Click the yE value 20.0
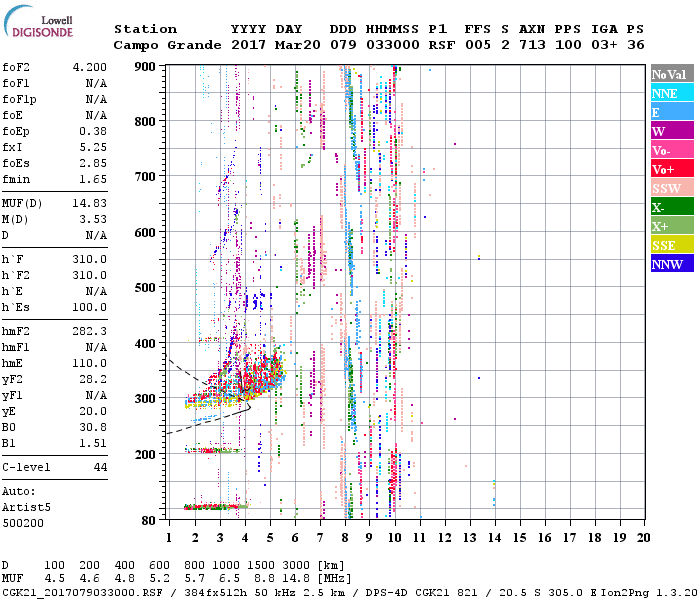The width and height of the screenshot is (700, 600). [x=93, y=412]
